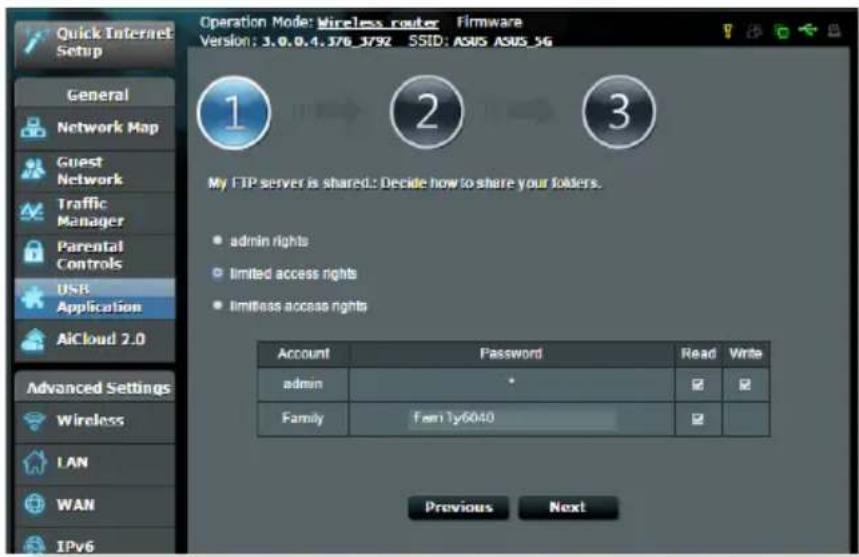Viewport: 859px width, 557px height.
Task: Open Wireless advanced settings
Action: 95,421
